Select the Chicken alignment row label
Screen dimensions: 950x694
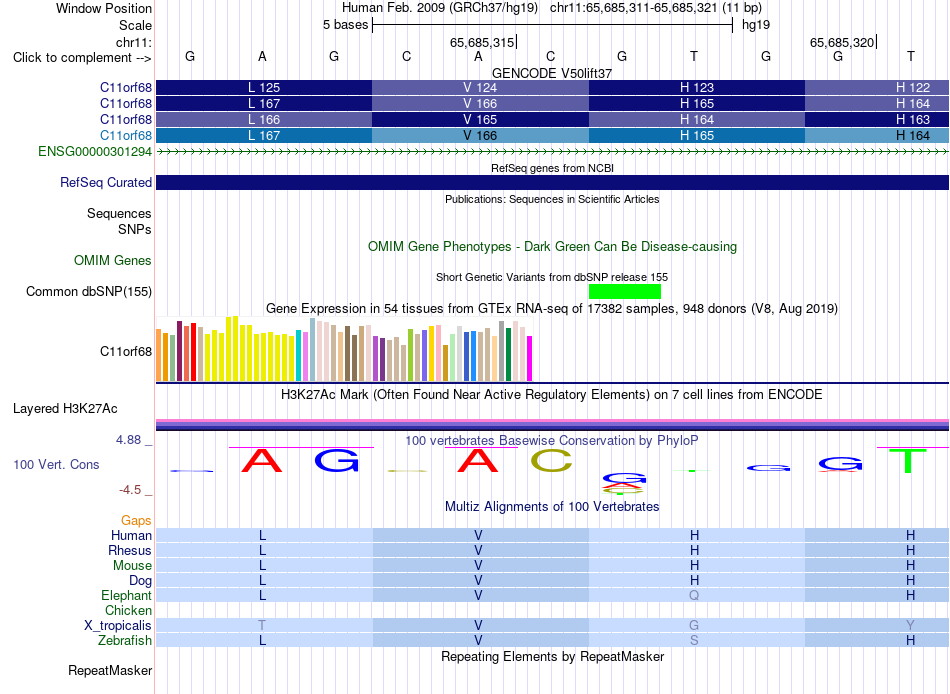coord(128,610)
